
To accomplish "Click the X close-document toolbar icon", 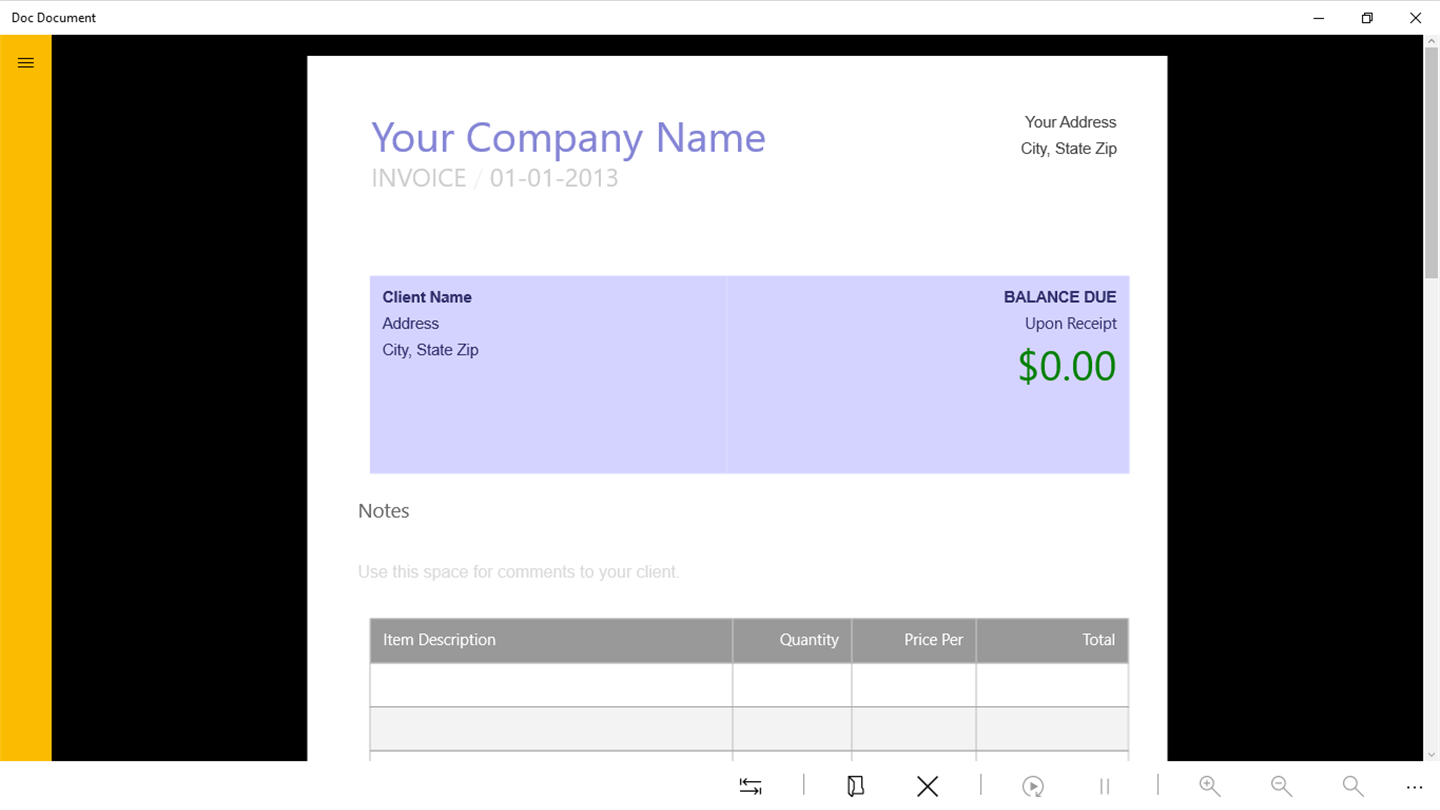I will [927, 786].
